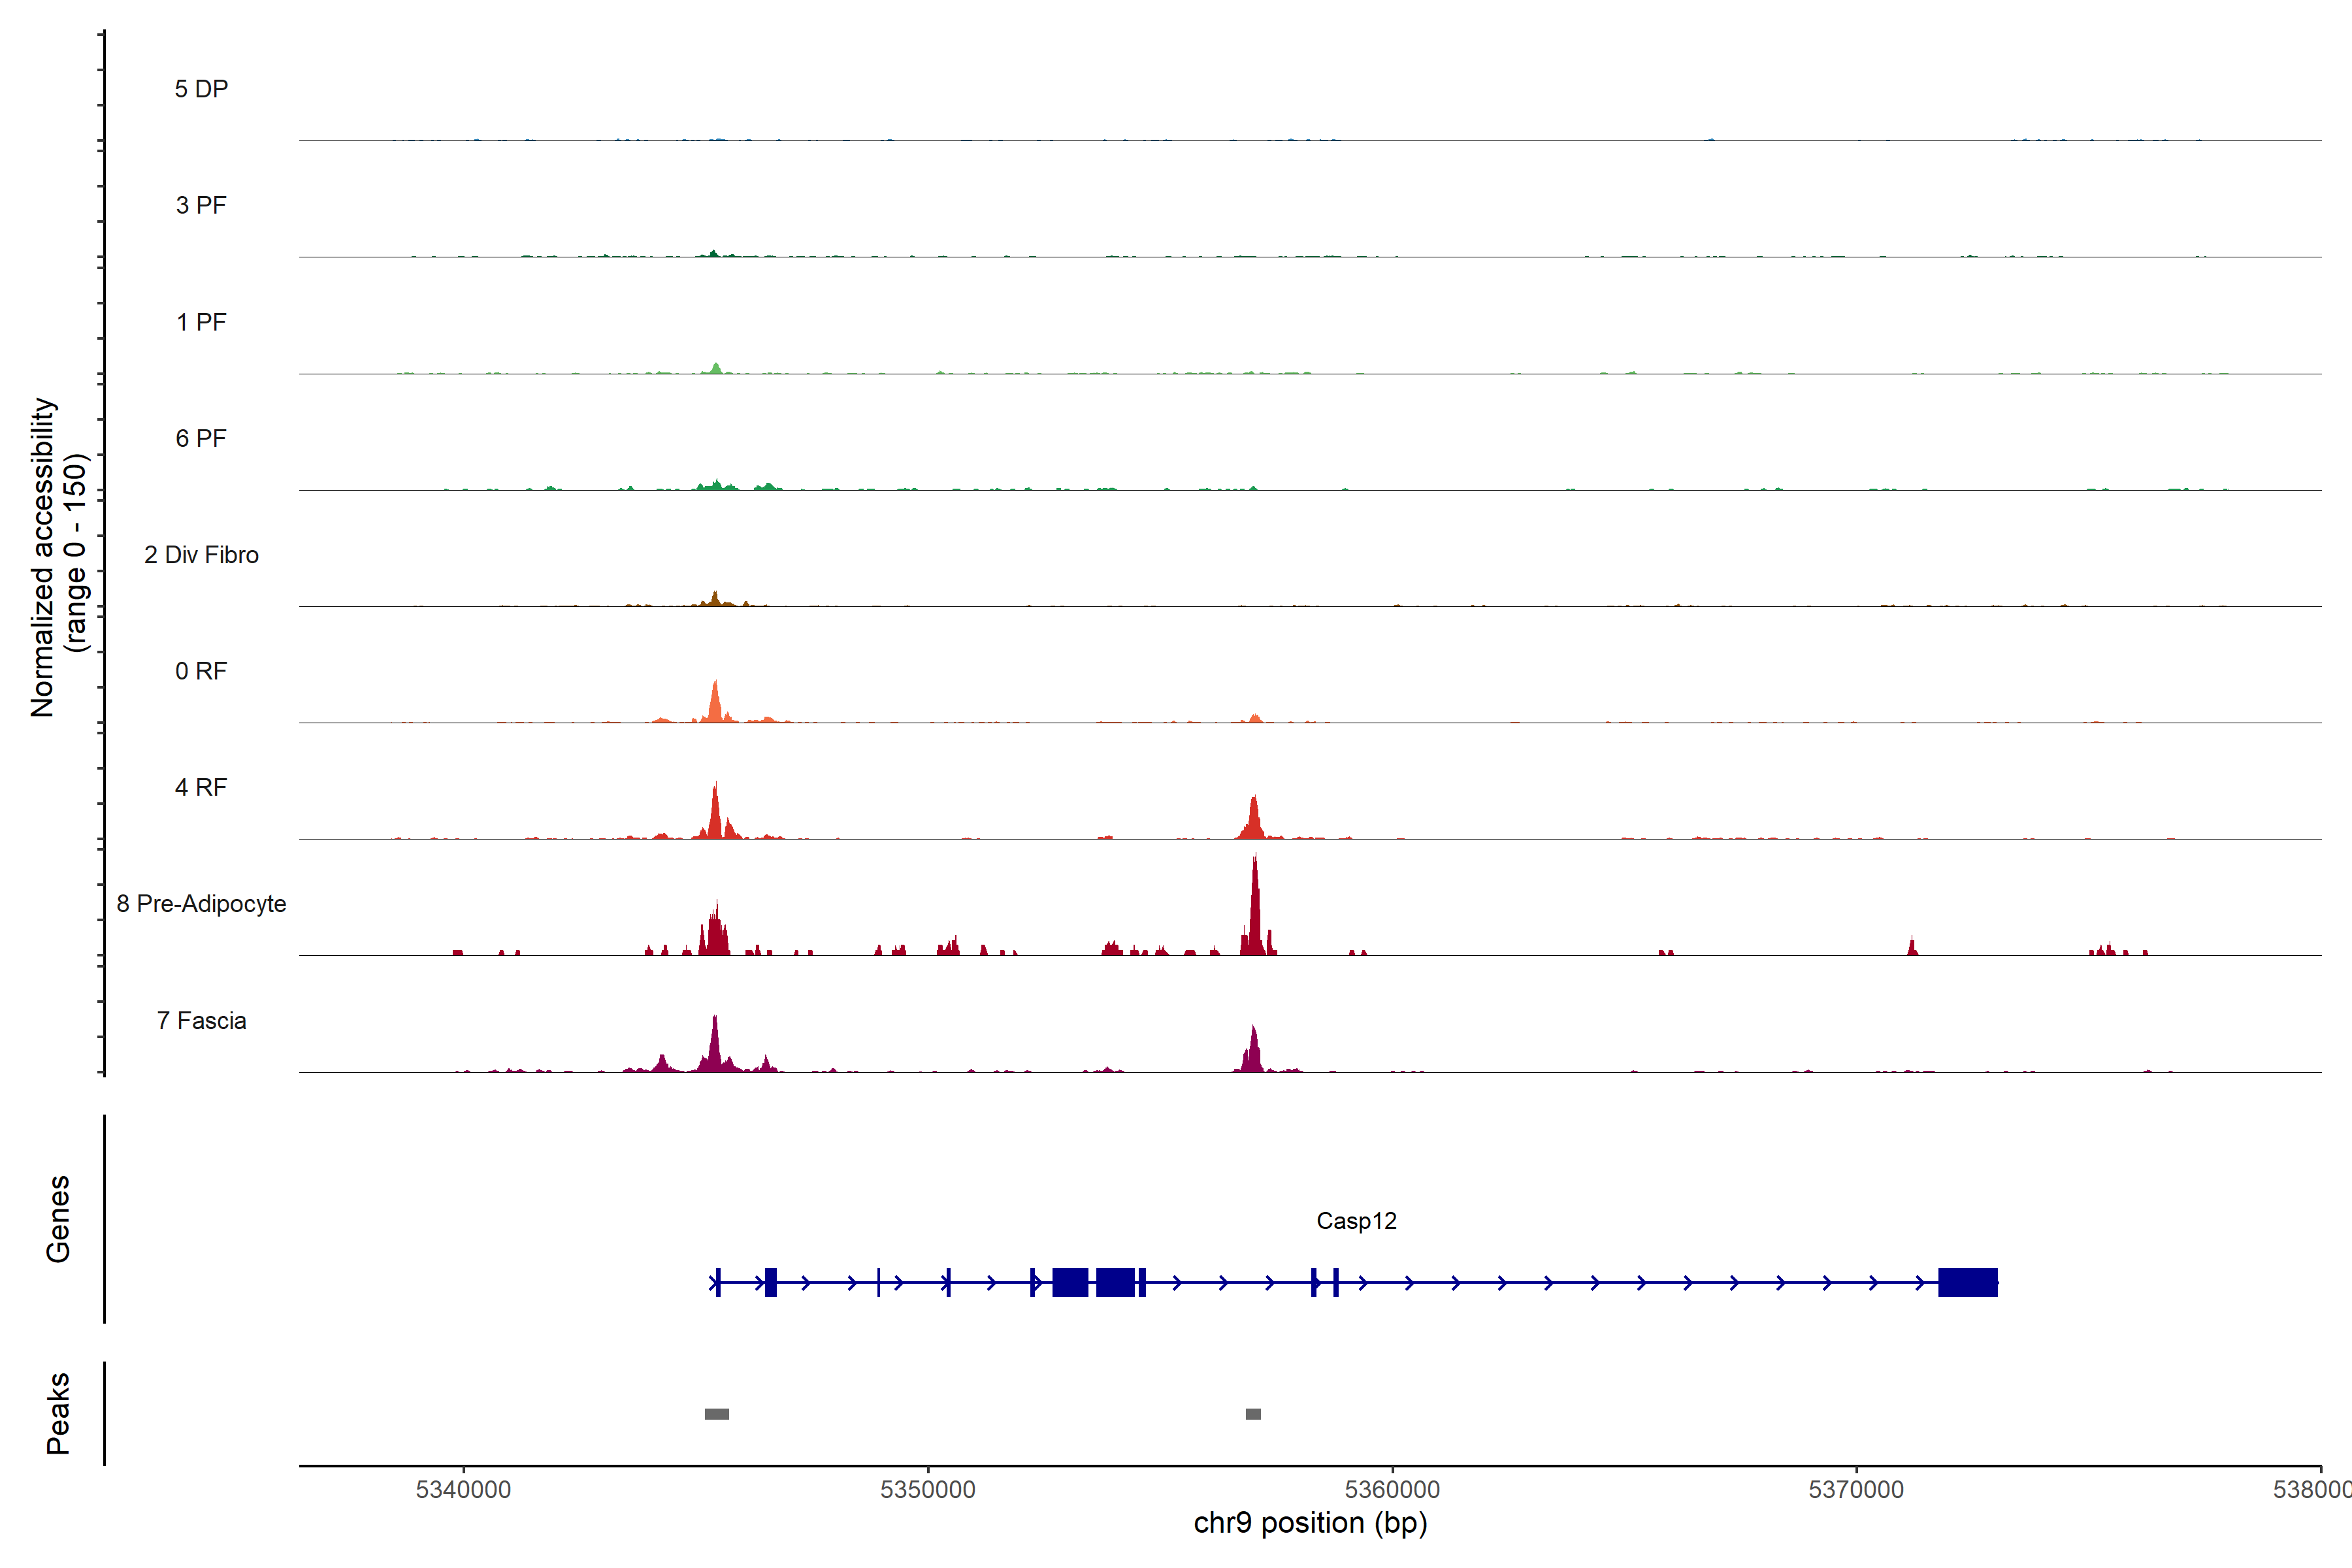
Task: Click the 3 PF track label
Action: [201, 205]
